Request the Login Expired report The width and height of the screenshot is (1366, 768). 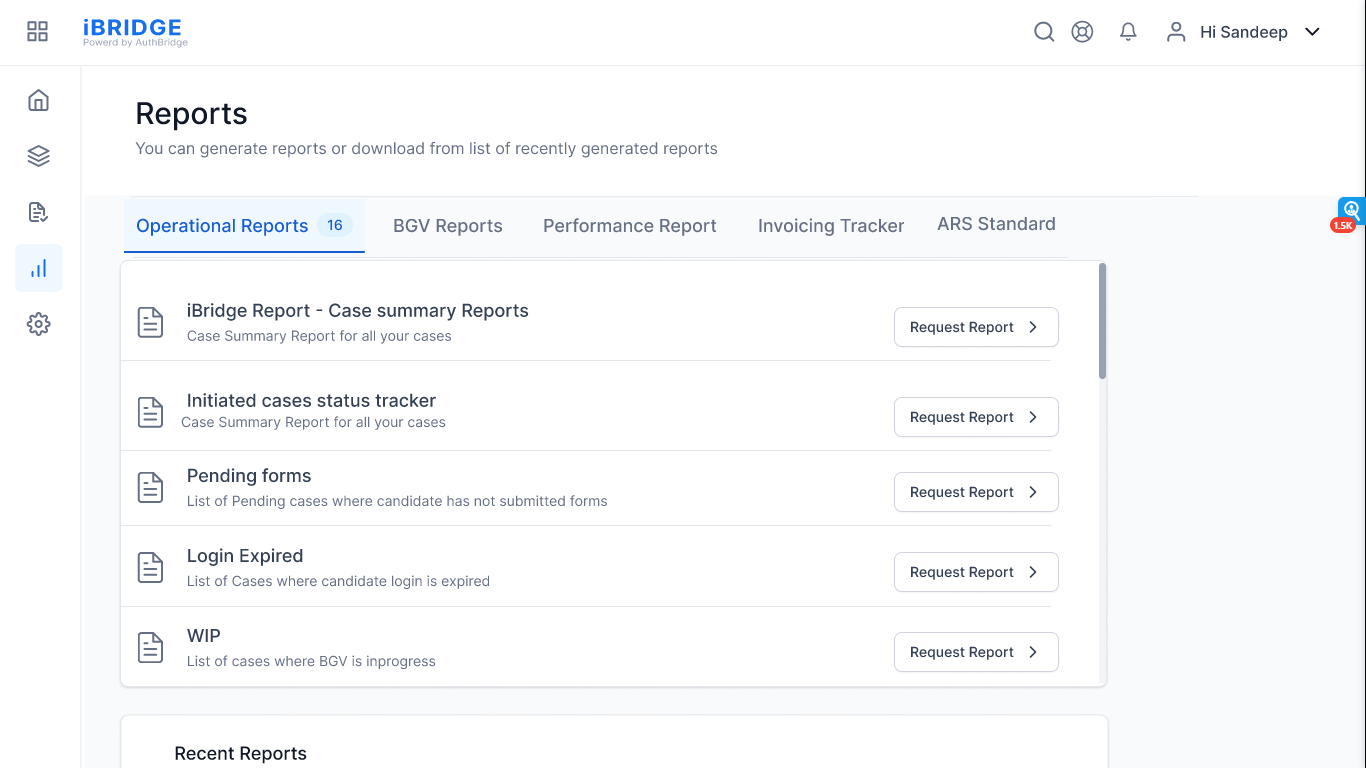[975, 572]
